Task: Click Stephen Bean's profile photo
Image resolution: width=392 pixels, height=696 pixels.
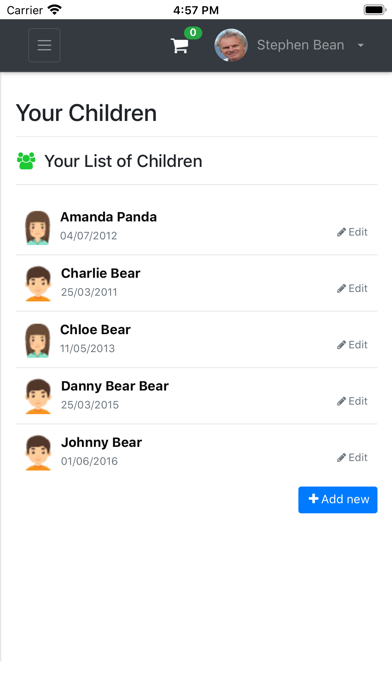Action: (231, 45)
